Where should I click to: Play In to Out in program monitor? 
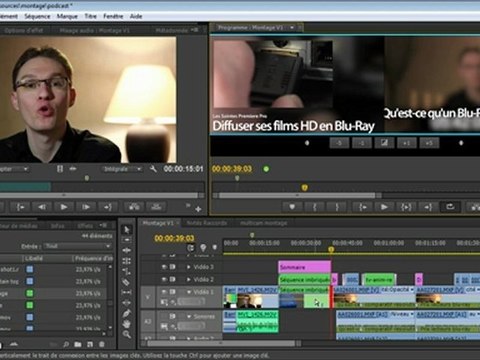(406, 207)
